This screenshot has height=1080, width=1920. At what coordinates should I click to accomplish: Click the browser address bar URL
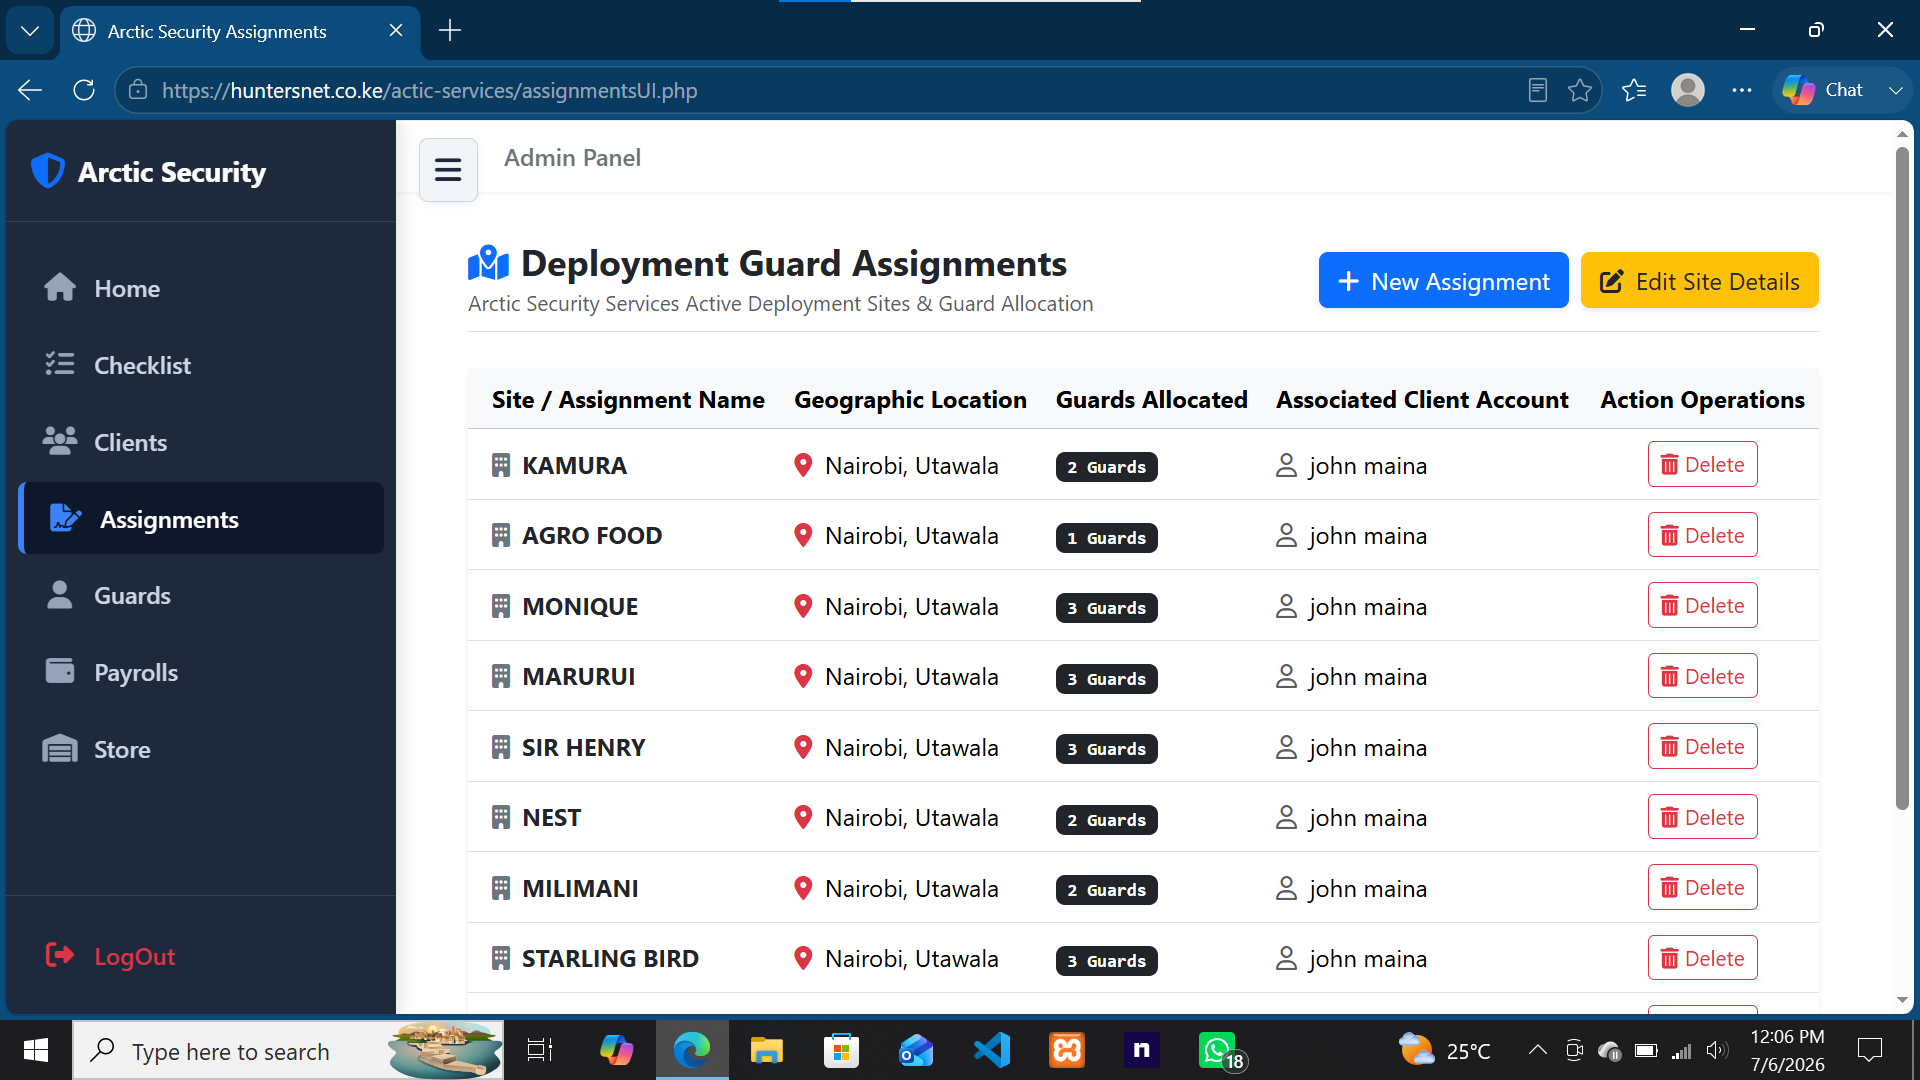(x=430, y=90)
